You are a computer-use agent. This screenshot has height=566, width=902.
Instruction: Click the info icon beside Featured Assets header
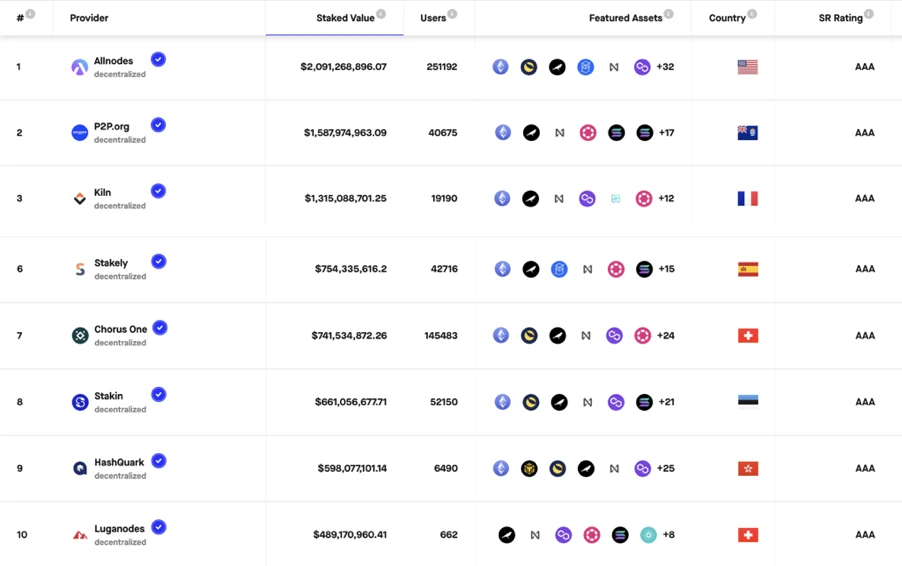[x=668, y=14]
